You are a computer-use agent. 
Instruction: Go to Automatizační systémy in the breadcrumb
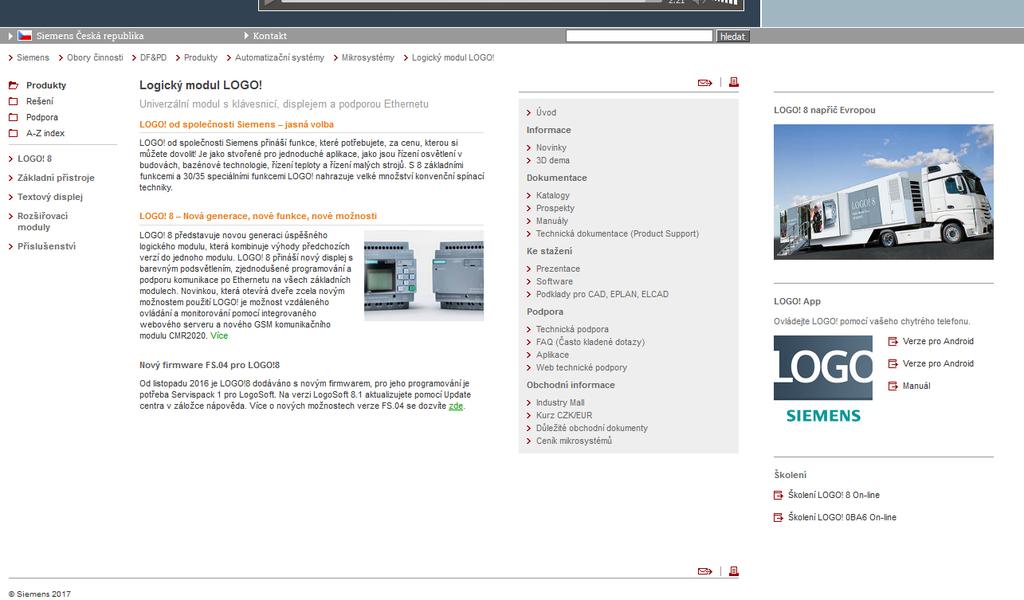(x=280, y=57)
